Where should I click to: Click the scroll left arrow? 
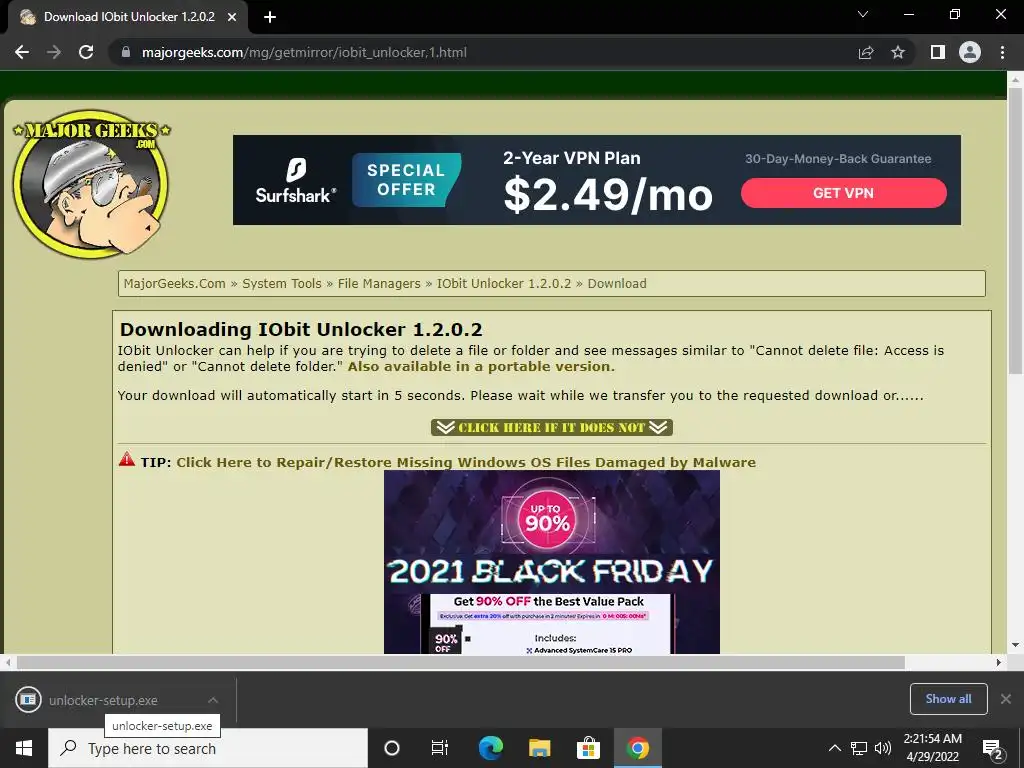click(x=8, y=662)
